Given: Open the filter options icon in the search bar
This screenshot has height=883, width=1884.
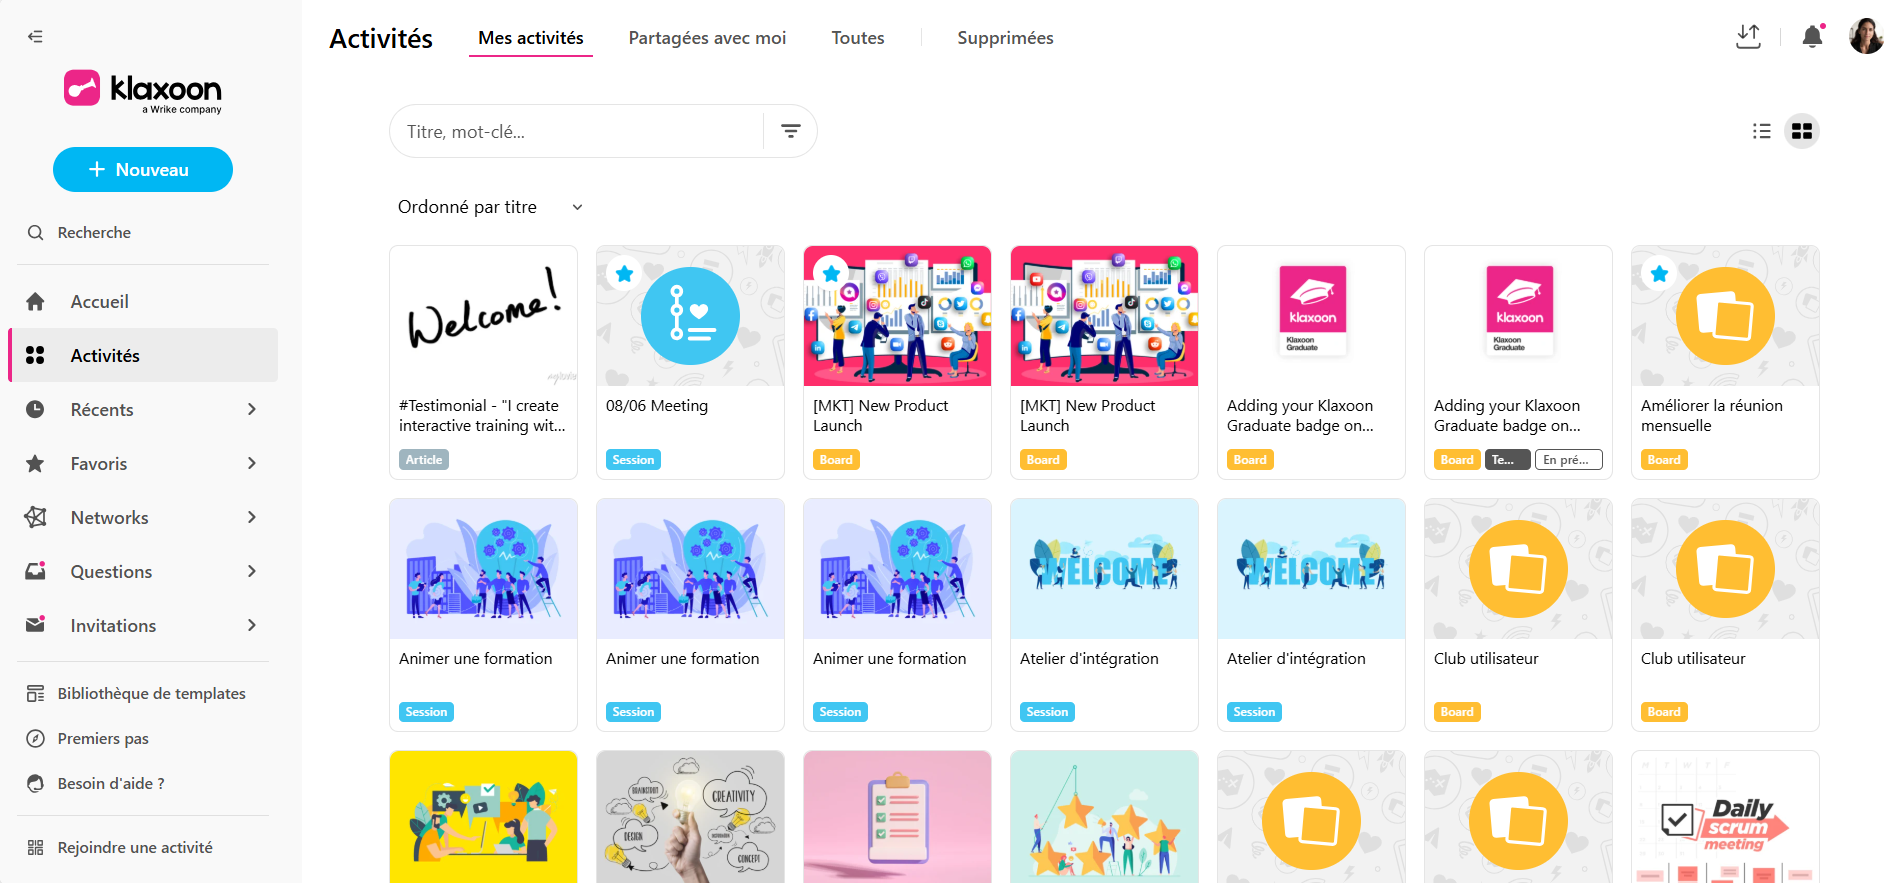Looking at the screenshot, I should (x=790, y=131).
